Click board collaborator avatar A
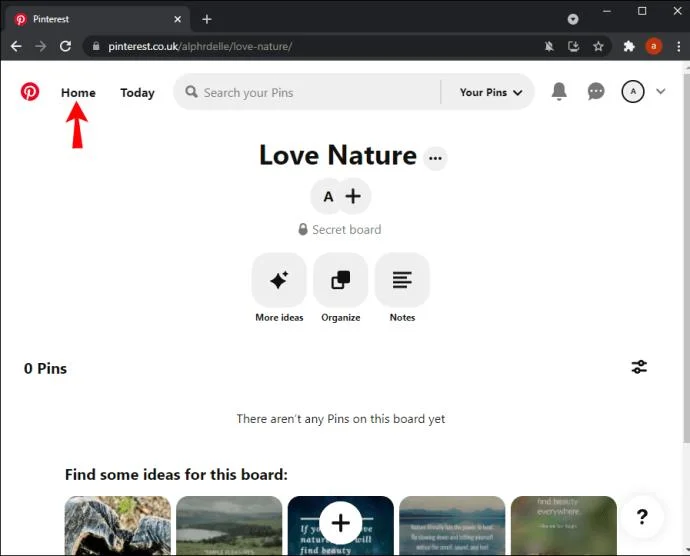Screen dimensions: 690x556 point(328,196)
